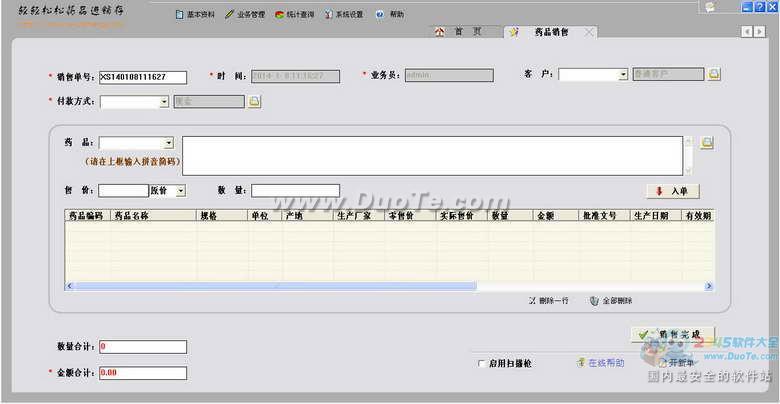The width and height of the screenshot is (780, 404).
Task: Click the 数量 input field
Action: pos(295,191)
